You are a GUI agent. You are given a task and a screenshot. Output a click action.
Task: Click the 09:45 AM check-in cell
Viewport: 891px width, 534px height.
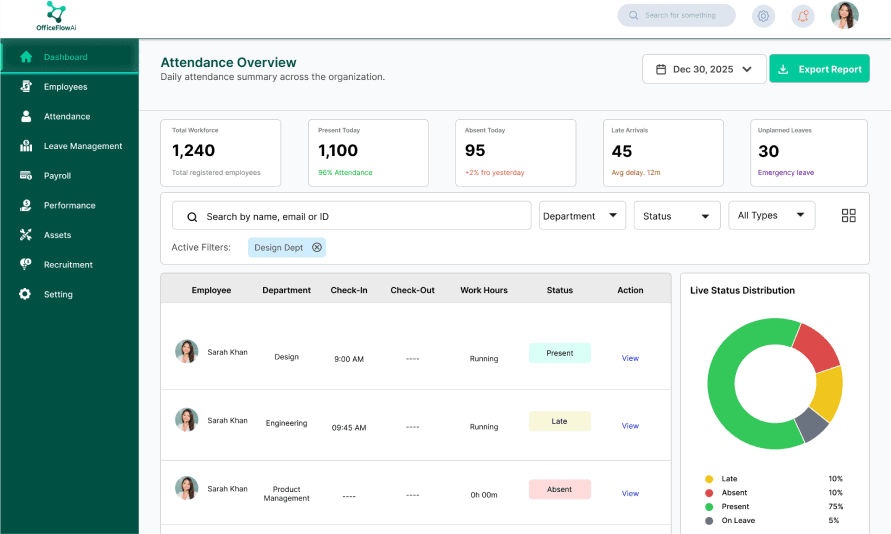click(349, 427)
